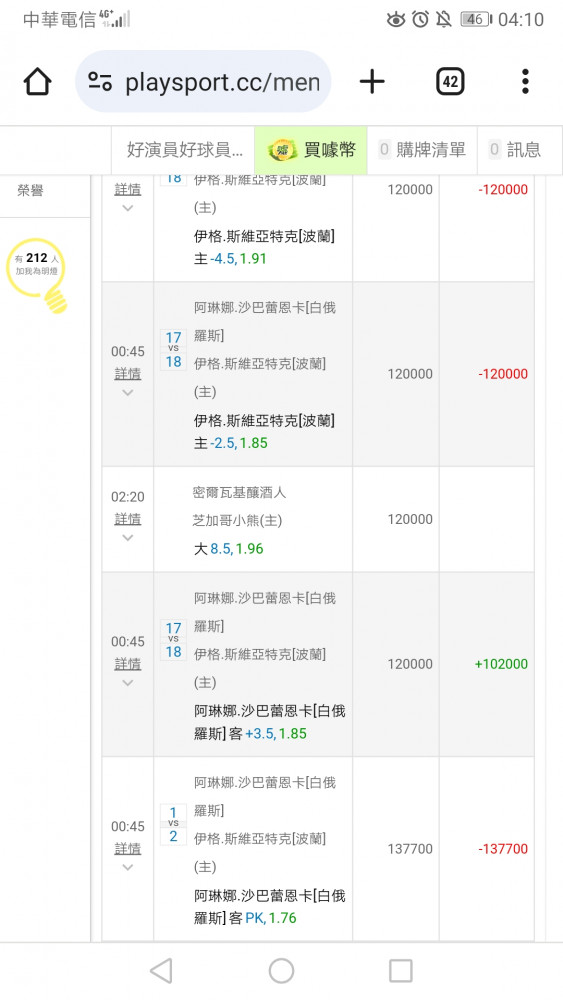Tap the browser home icon

37,82
